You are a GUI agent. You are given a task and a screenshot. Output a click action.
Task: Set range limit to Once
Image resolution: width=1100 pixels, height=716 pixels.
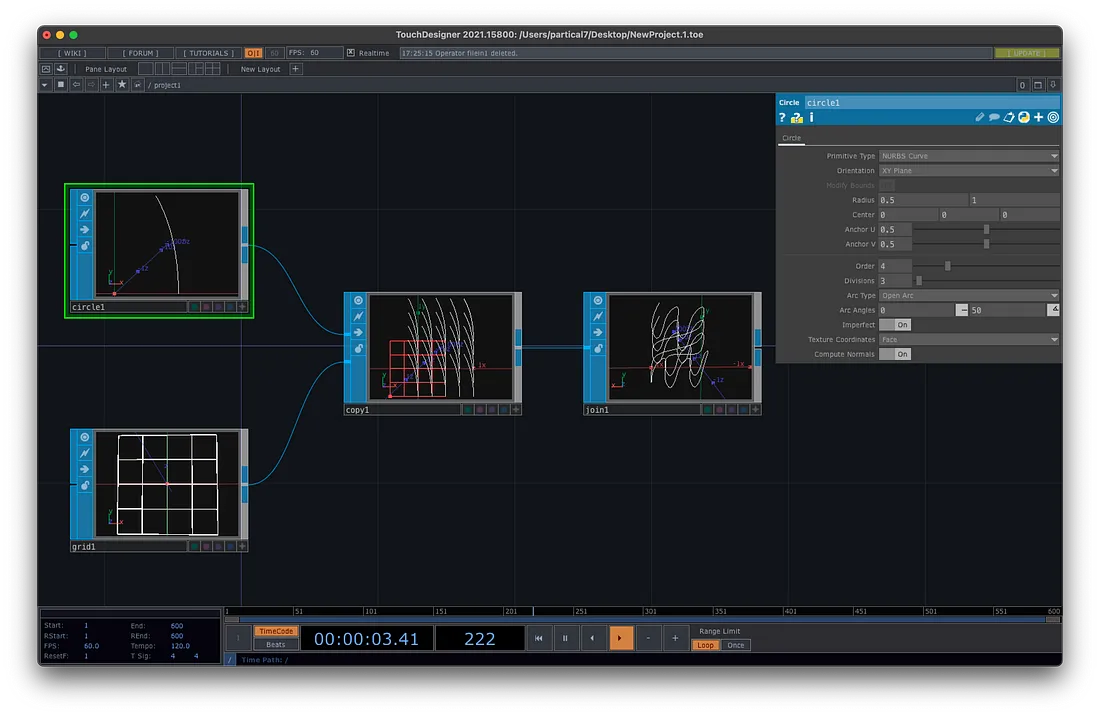pyautogui.click(x=736, y=645)
